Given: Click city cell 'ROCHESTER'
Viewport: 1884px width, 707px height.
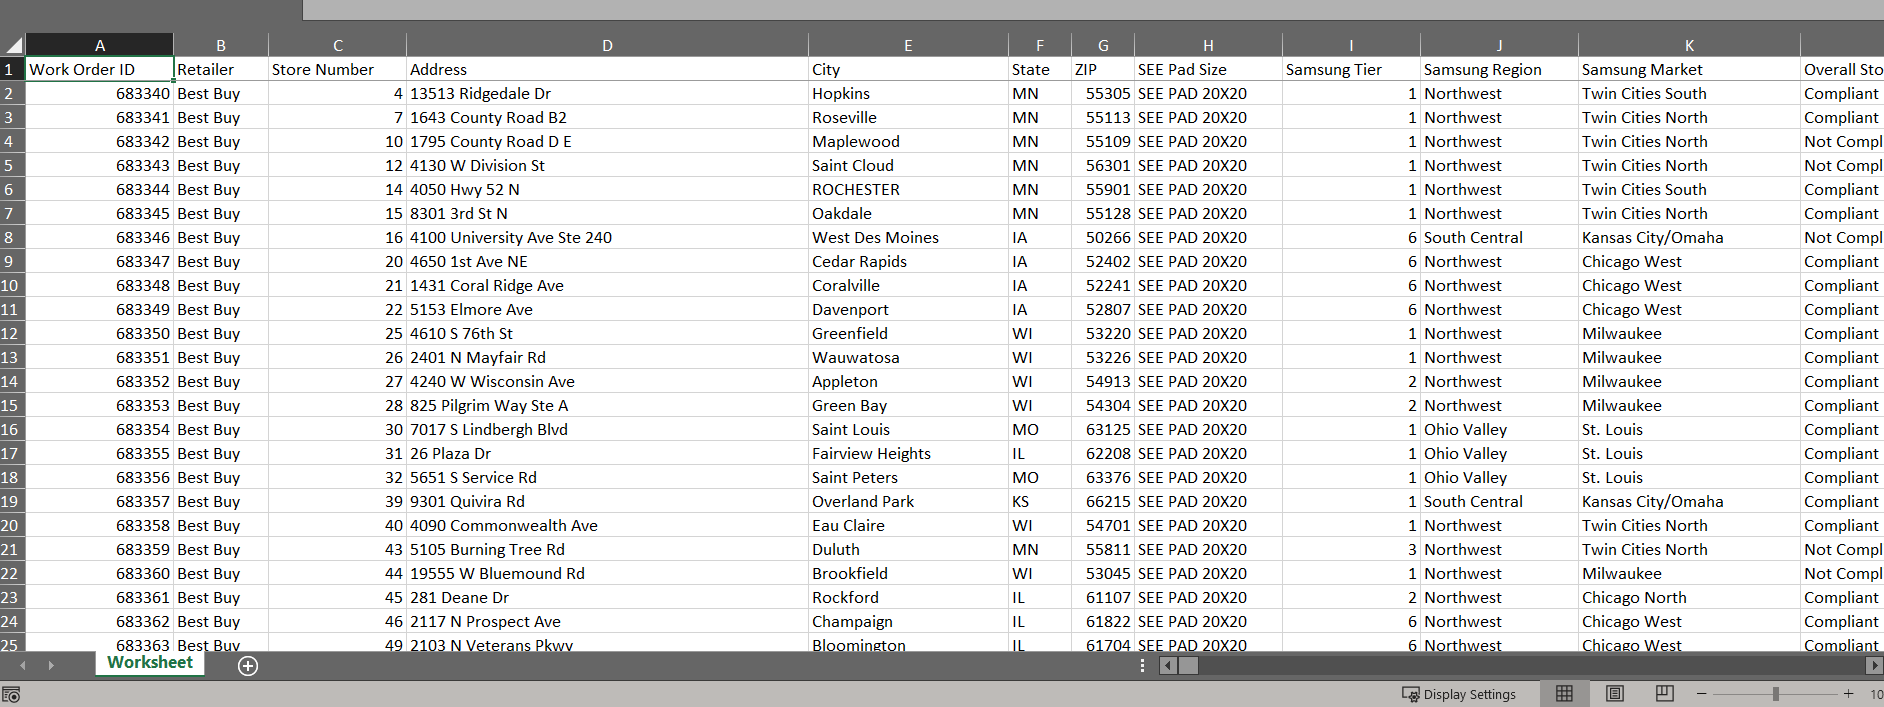Looking at the screenshot, I should pos(908,189).
